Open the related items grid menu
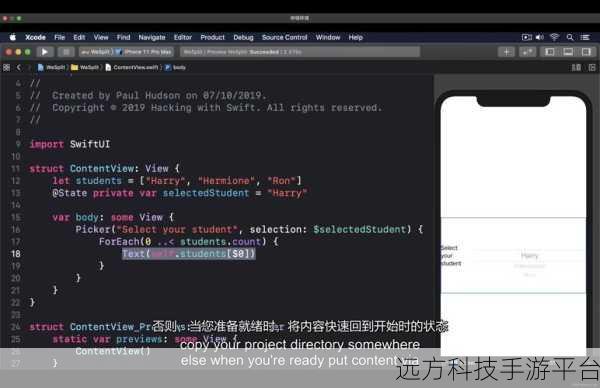The width and height of the screenshot is (600, 388). pyautogui.click(x=7, y=68)
